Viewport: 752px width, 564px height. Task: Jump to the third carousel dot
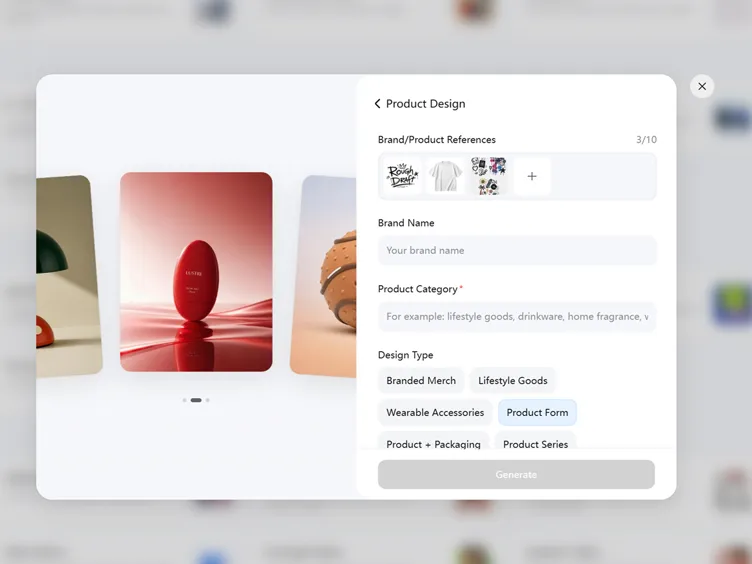(208, 400)
